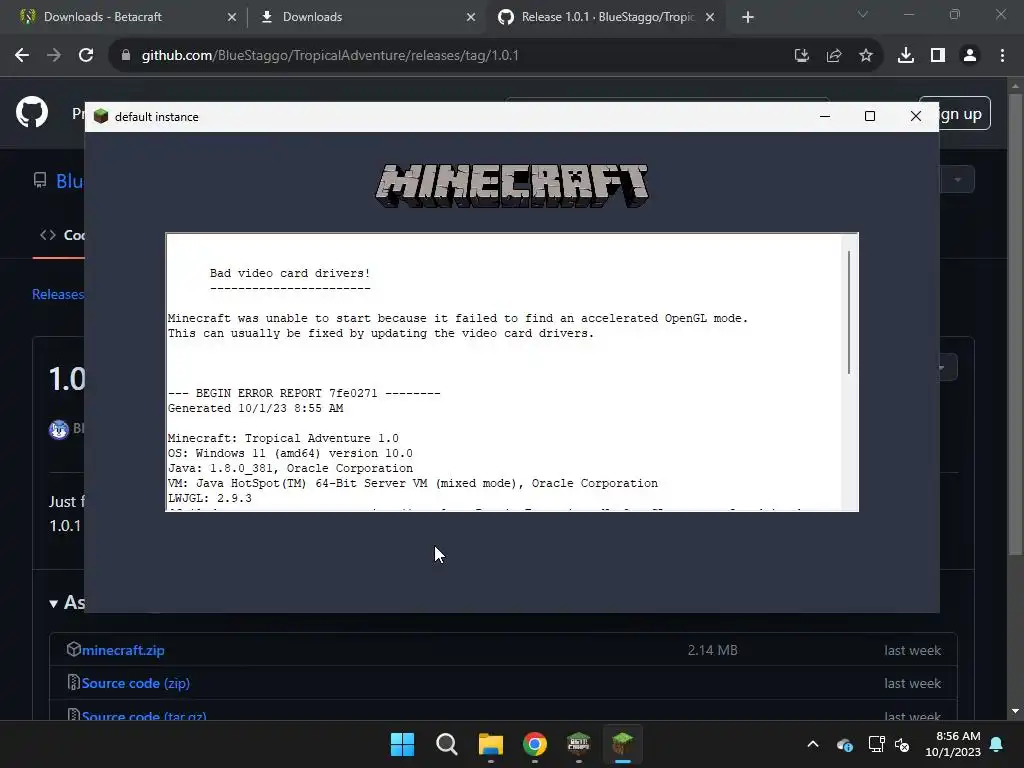Maximize the default instance window
Image resolution: width=1024 pixels, height=768 pixels.
pos(870,116)
